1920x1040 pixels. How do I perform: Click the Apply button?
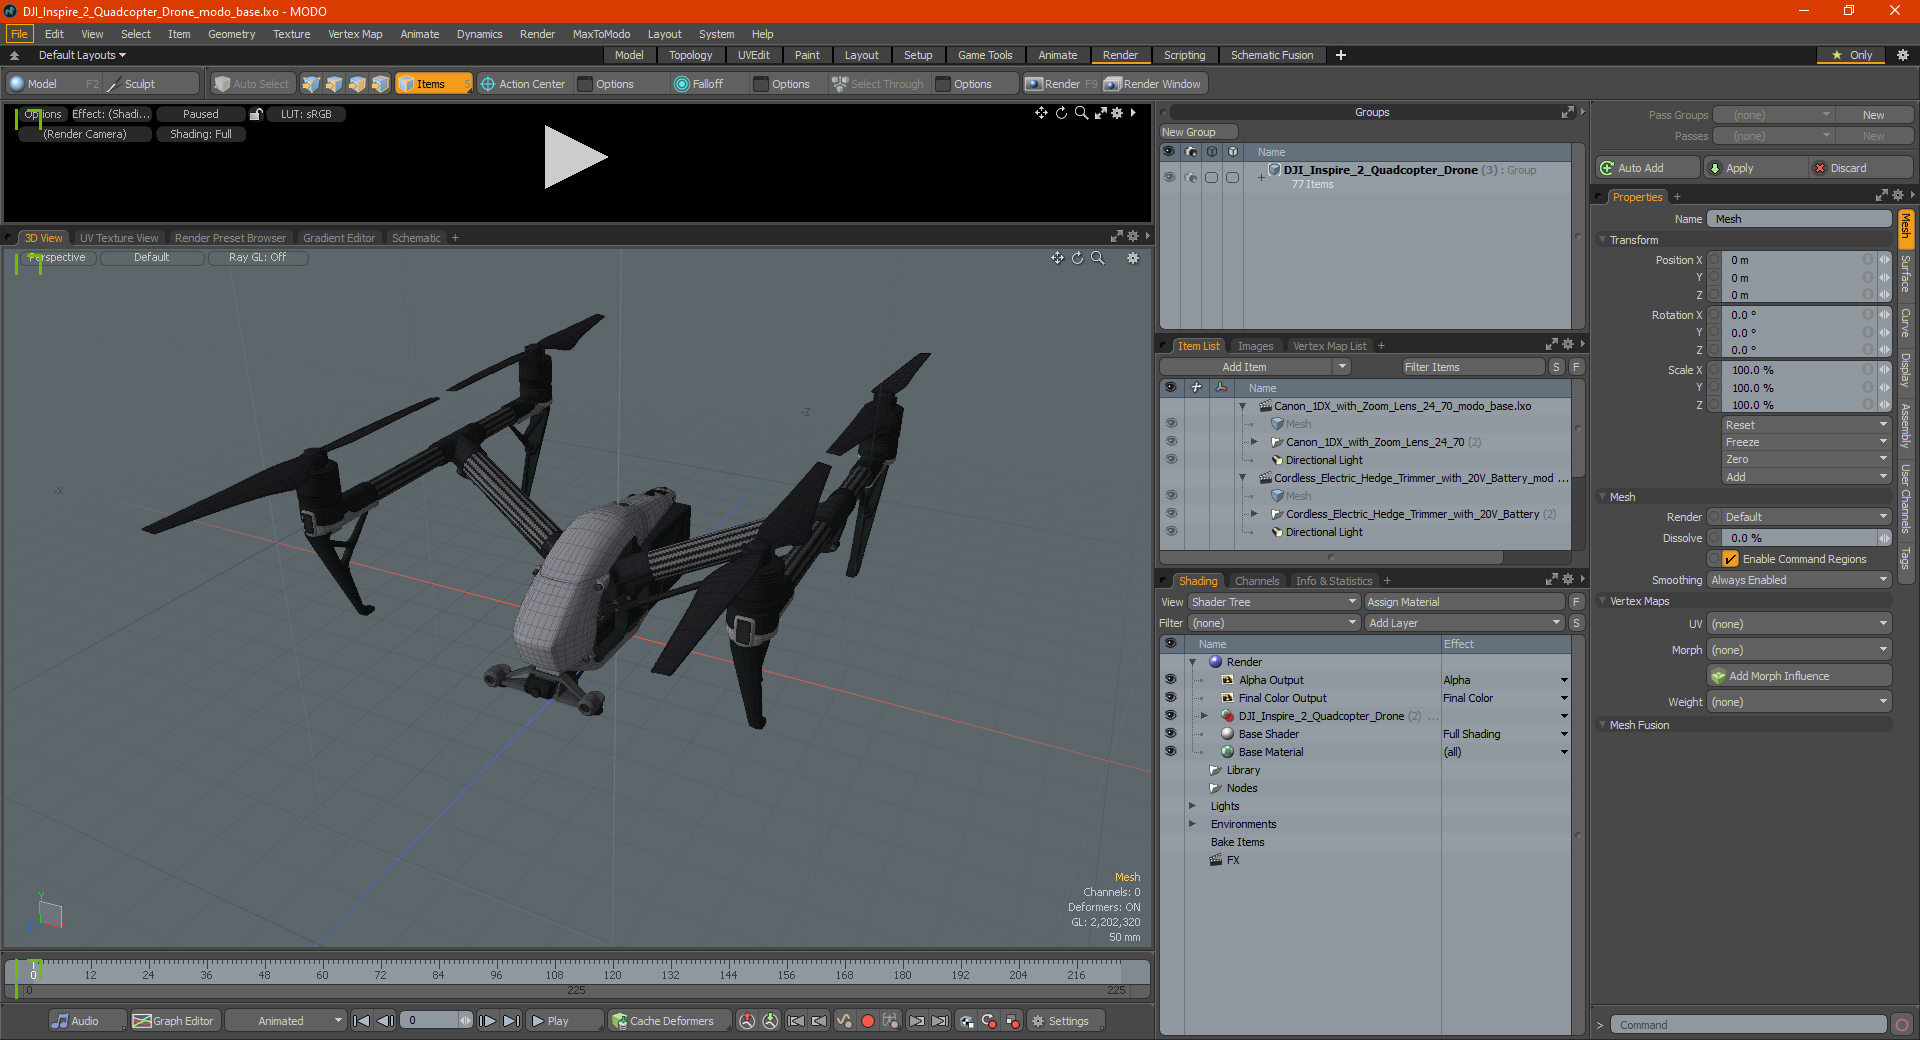click(1756, 168)
